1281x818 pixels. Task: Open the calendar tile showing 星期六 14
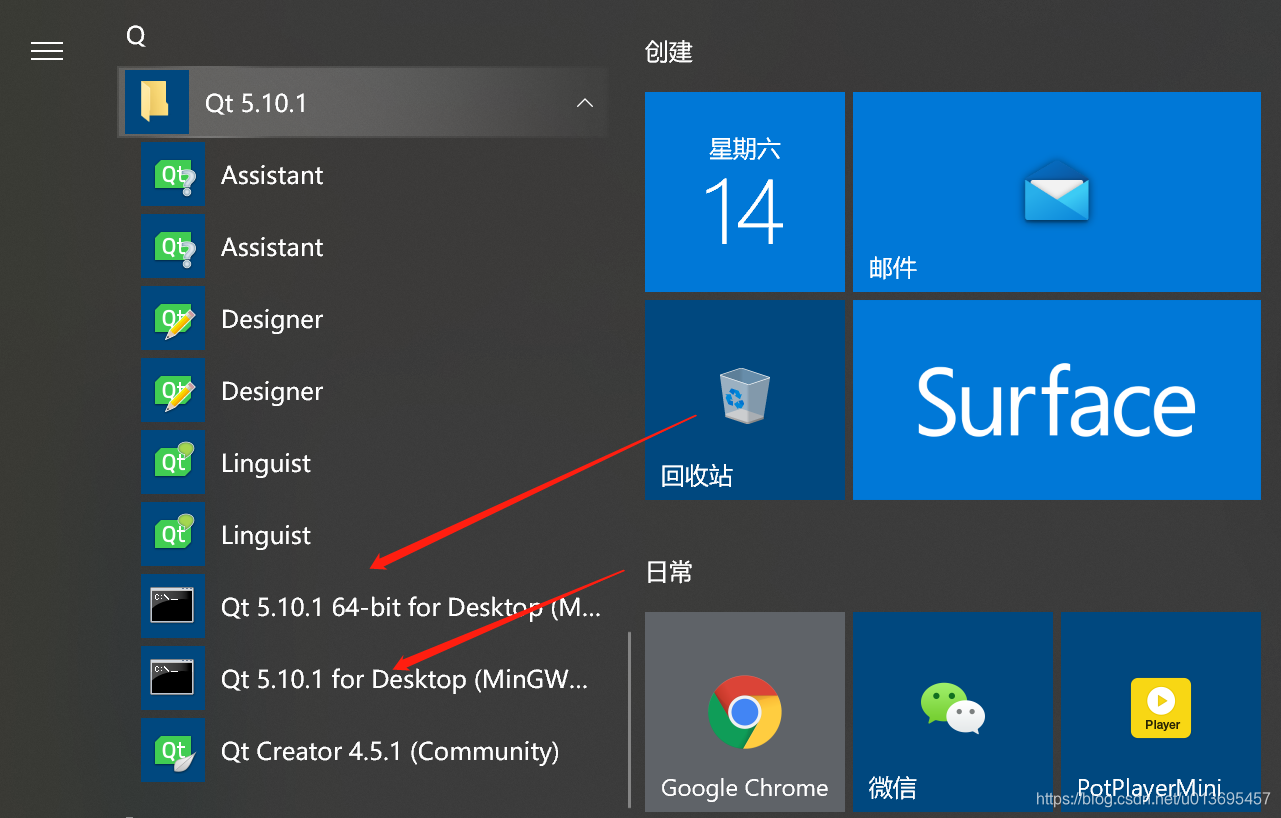click(745, 192)
